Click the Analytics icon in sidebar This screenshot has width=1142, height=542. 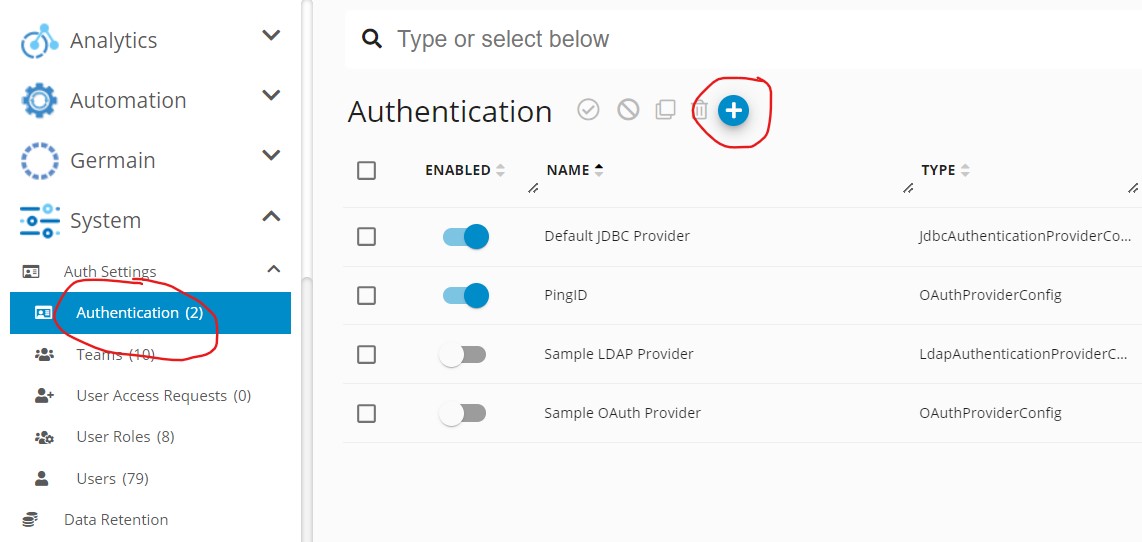39,41
